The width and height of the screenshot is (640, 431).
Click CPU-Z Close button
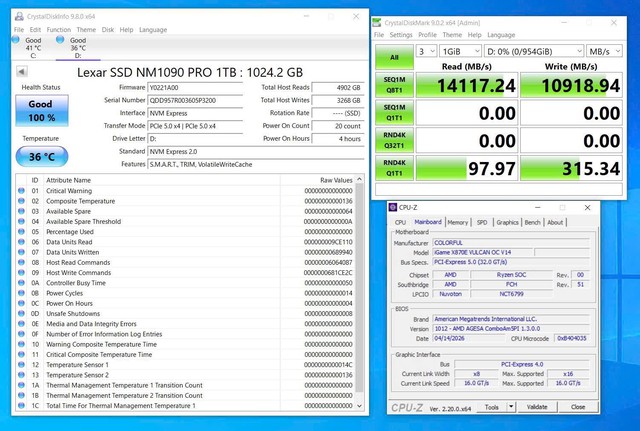click(x=578, y=407)
